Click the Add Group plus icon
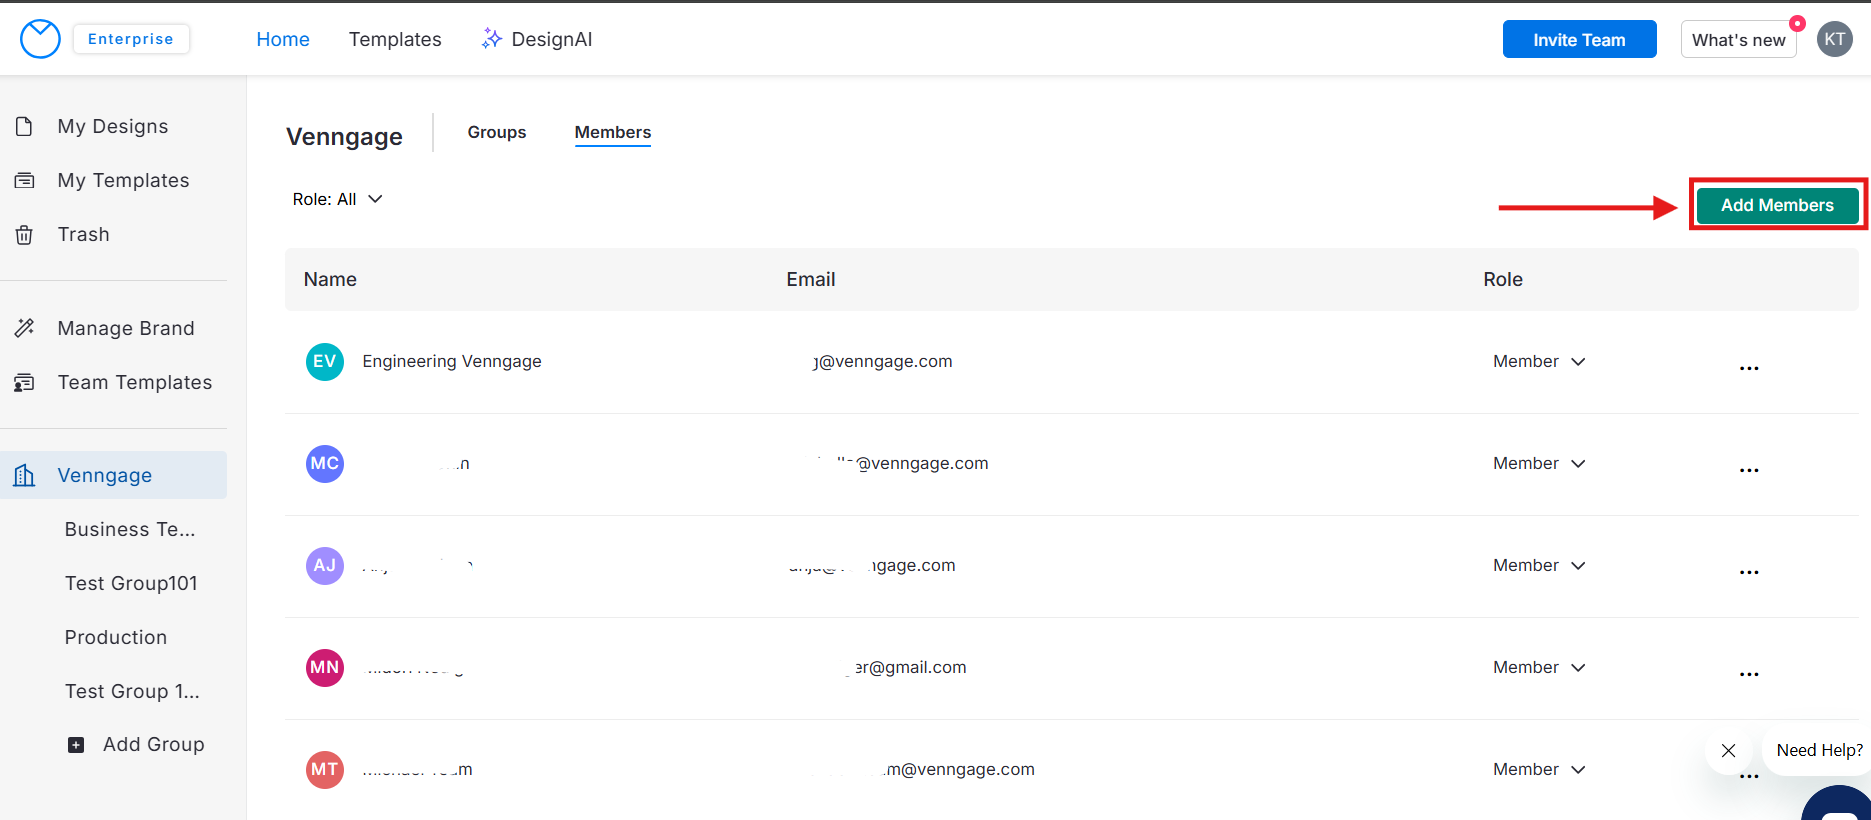The height and width of the screenshot is (820, 1871). tap(76, 745)
